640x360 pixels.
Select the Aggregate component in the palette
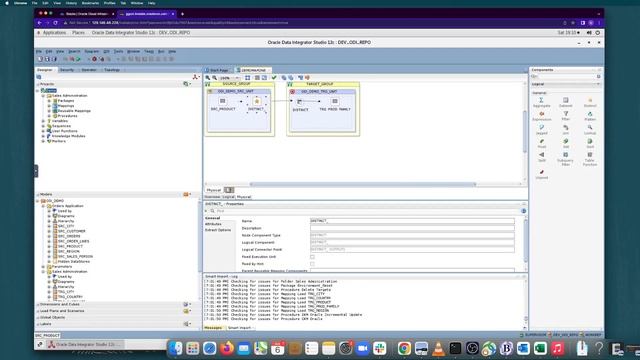click(x=542, y=102)
